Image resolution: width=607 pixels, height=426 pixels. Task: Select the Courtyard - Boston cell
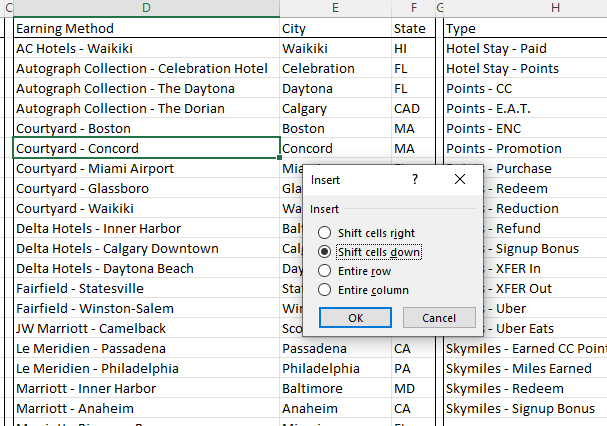(146, 129)
